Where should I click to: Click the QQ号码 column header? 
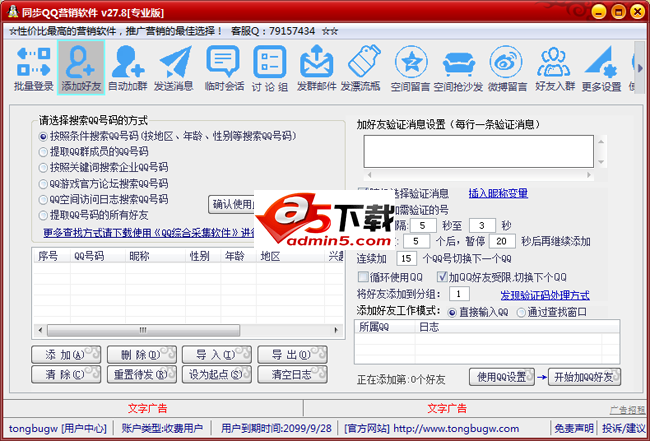coord(98,257)
